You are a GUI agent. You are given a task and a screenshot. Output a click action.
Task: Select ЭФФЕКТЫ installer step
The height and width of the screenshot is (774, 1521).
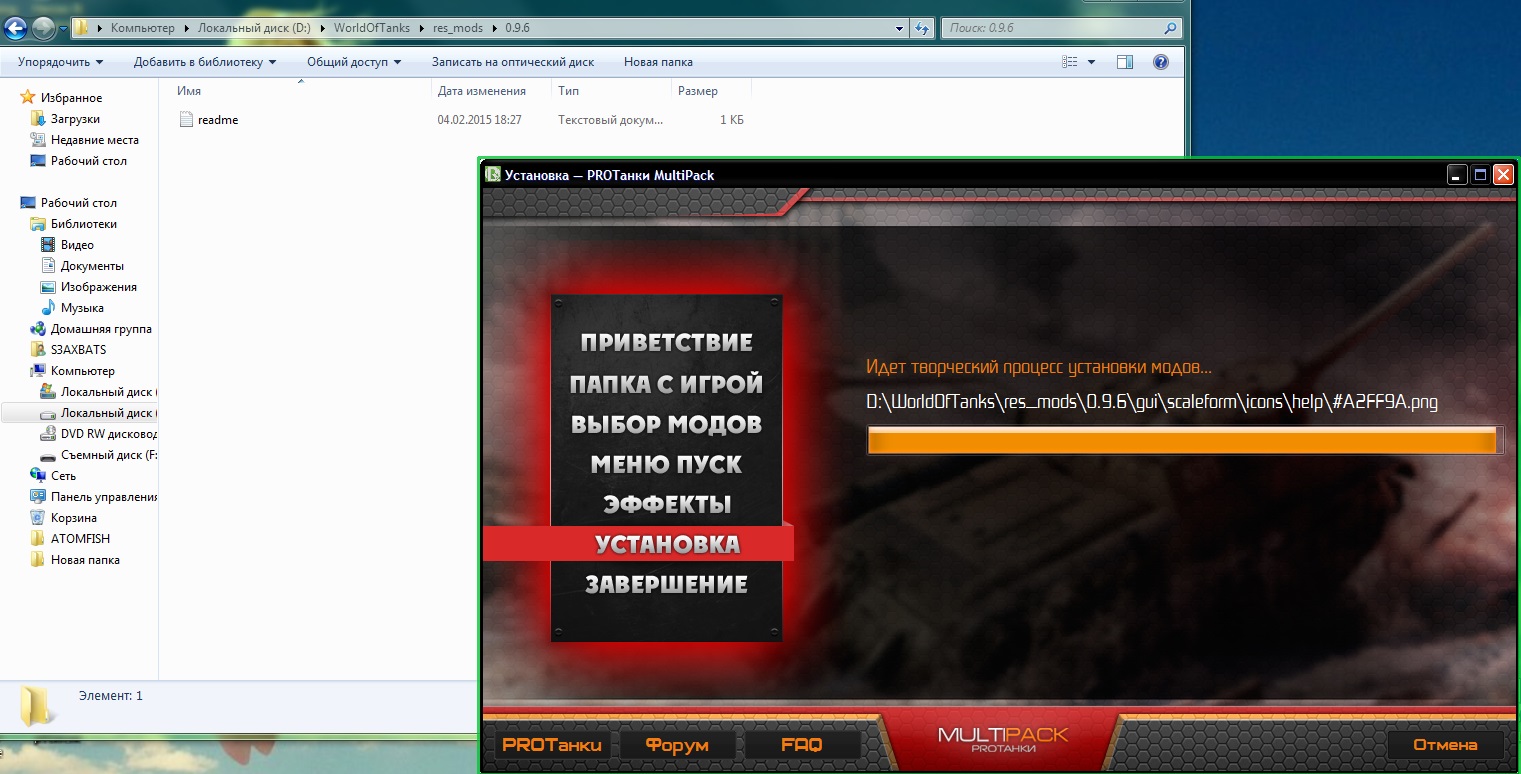point(666,504)
